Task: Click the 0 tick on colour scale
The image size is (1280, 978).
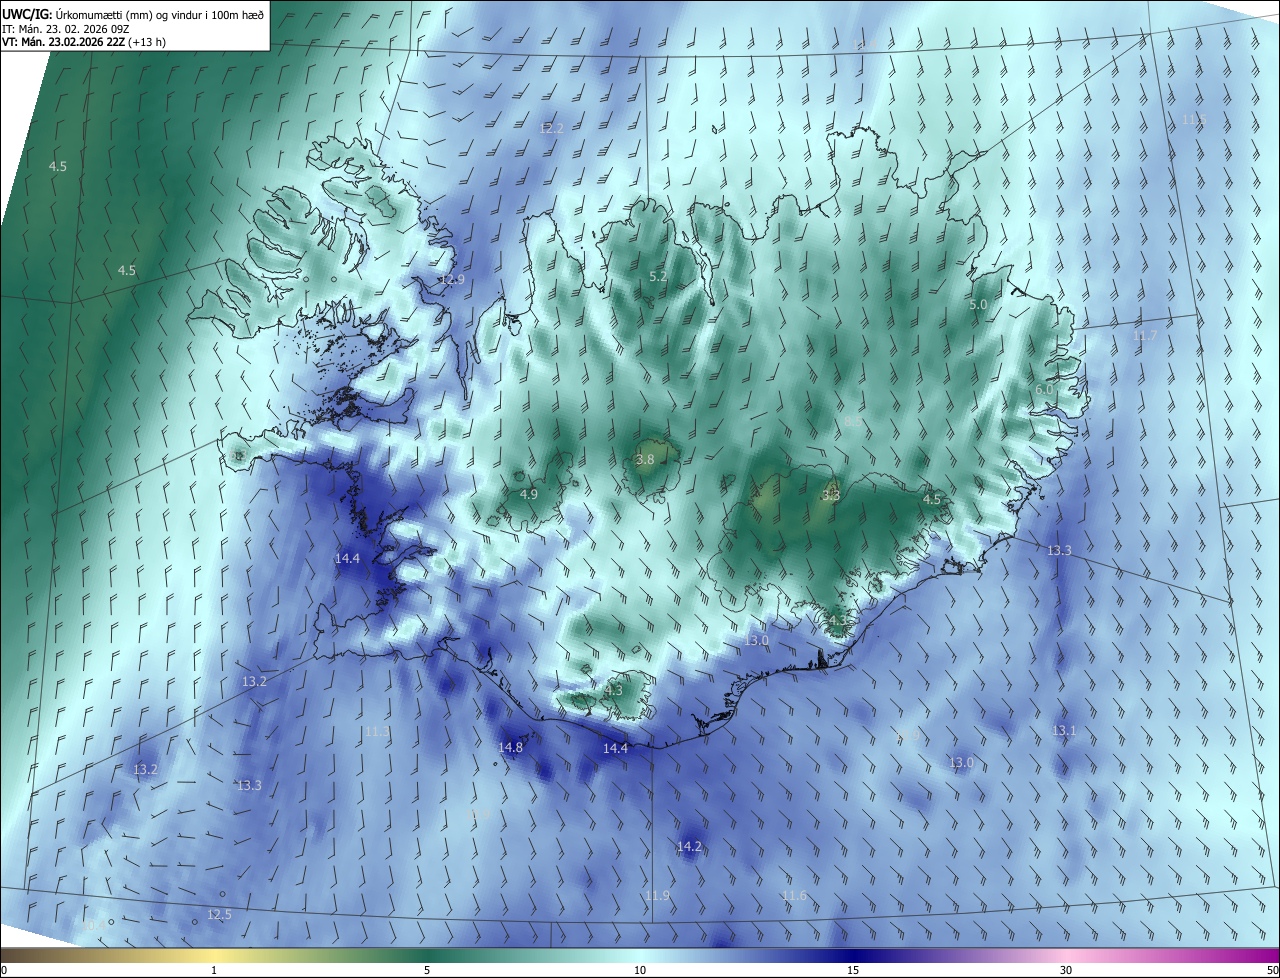Action: (x=4, y=970)
